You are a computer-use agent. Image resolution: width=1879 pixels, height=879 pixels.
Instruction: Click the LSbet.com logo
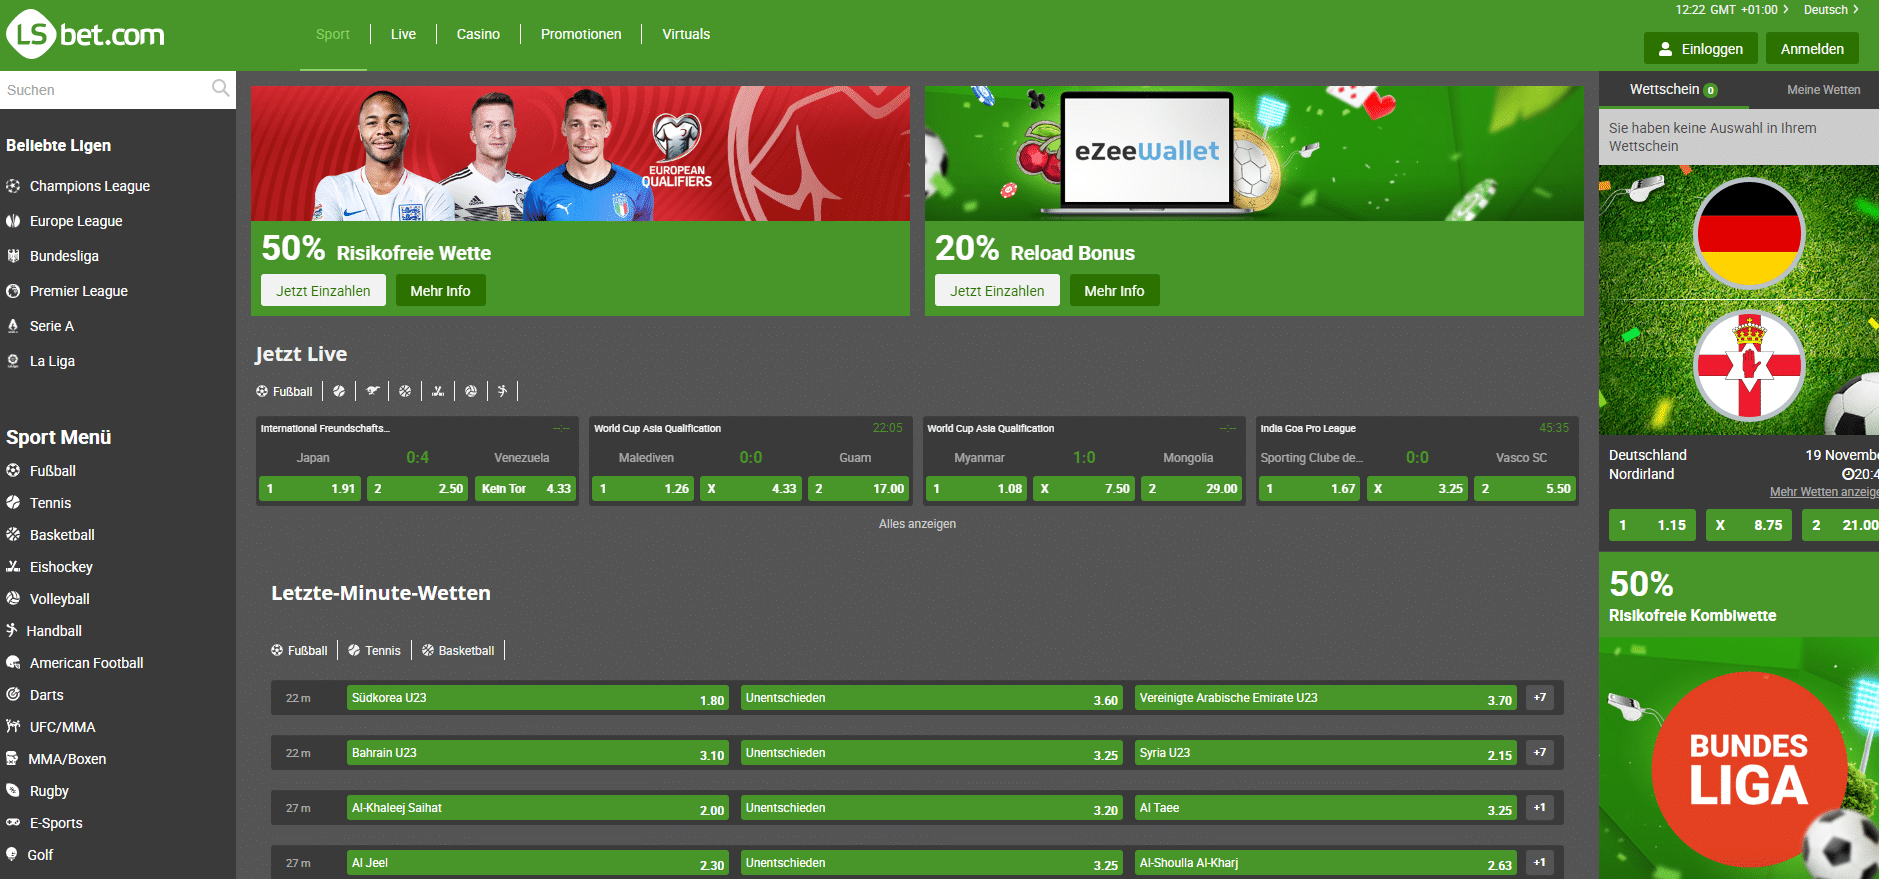[85, 35]
